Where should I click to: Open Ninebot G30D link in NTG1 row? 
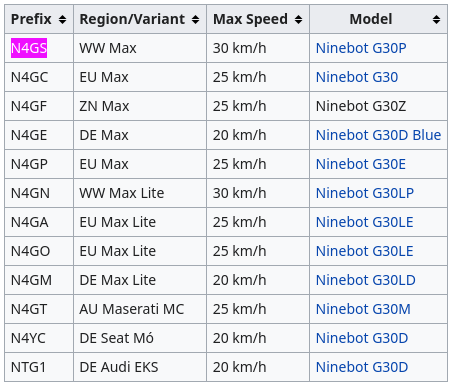click(362, 367)
